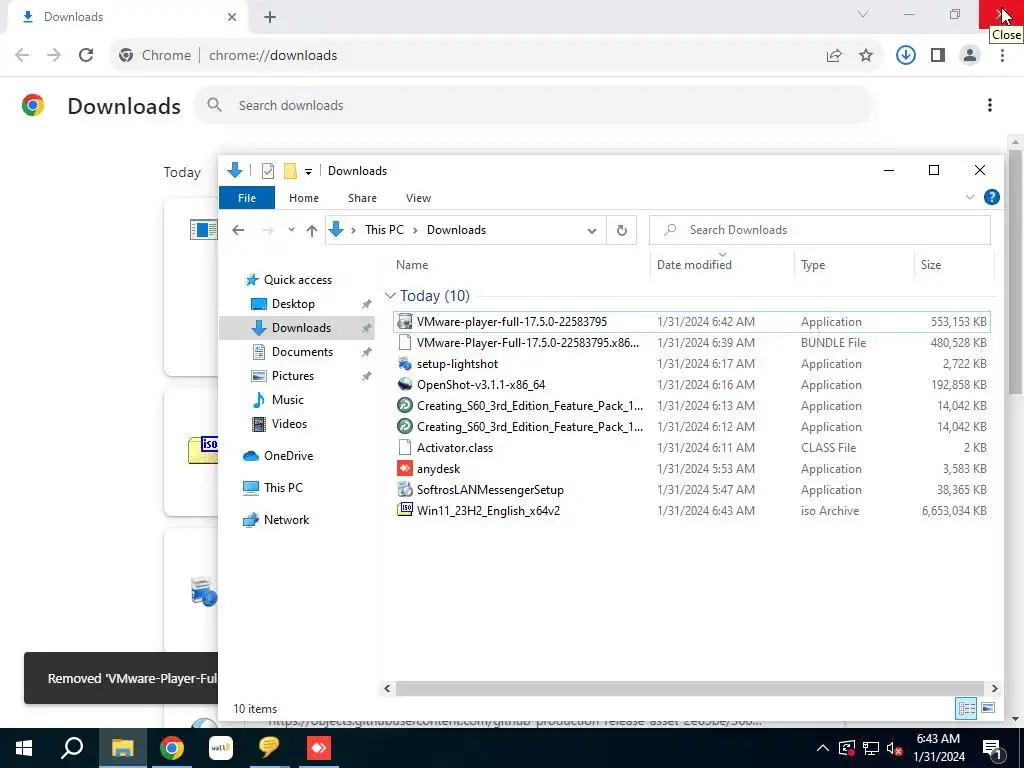
Task: Click the New folder quick access toolbar icon
Action: pyautogui.click(x=291, y=171)
